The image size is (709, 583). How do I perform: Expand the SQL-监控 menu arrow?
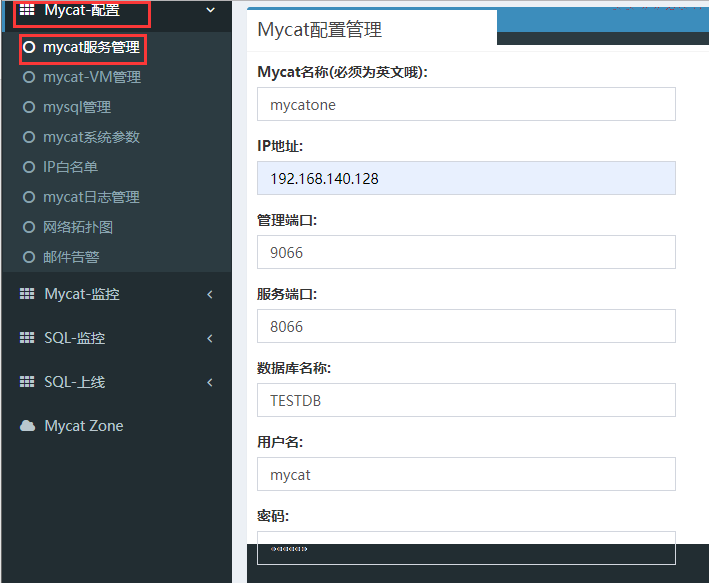210,338
